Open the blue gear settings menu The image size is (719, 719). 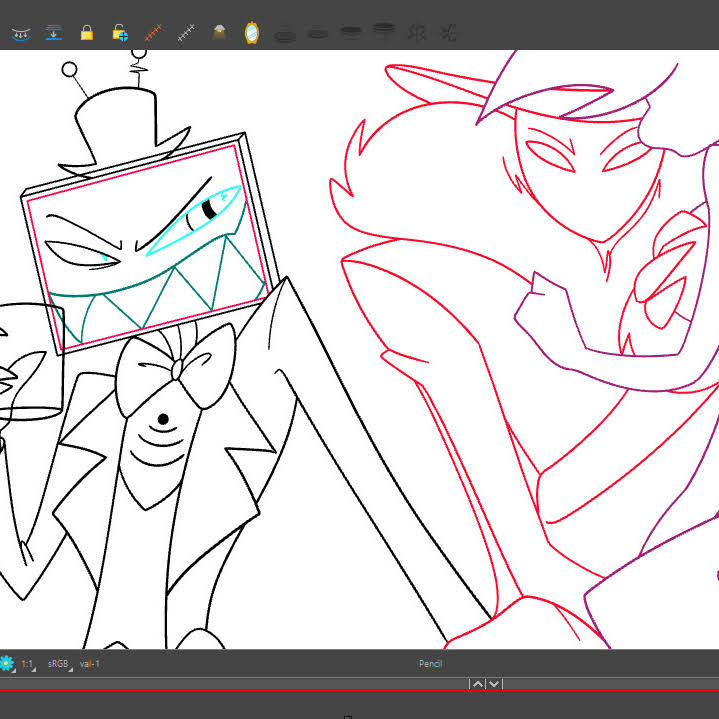coord(6,663)
